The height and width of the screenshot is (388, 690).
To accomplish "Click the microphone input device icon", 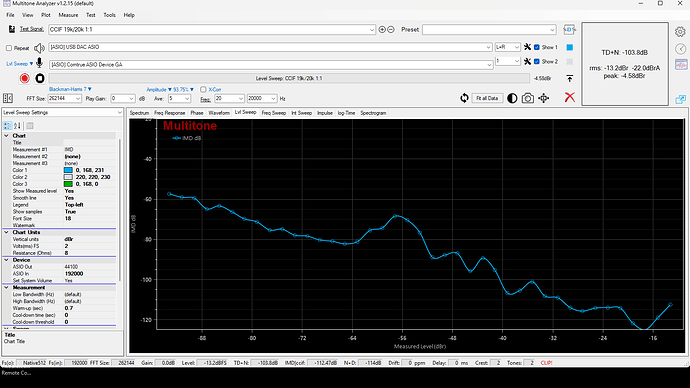I will pyautogui.click(x=40, y=63).
